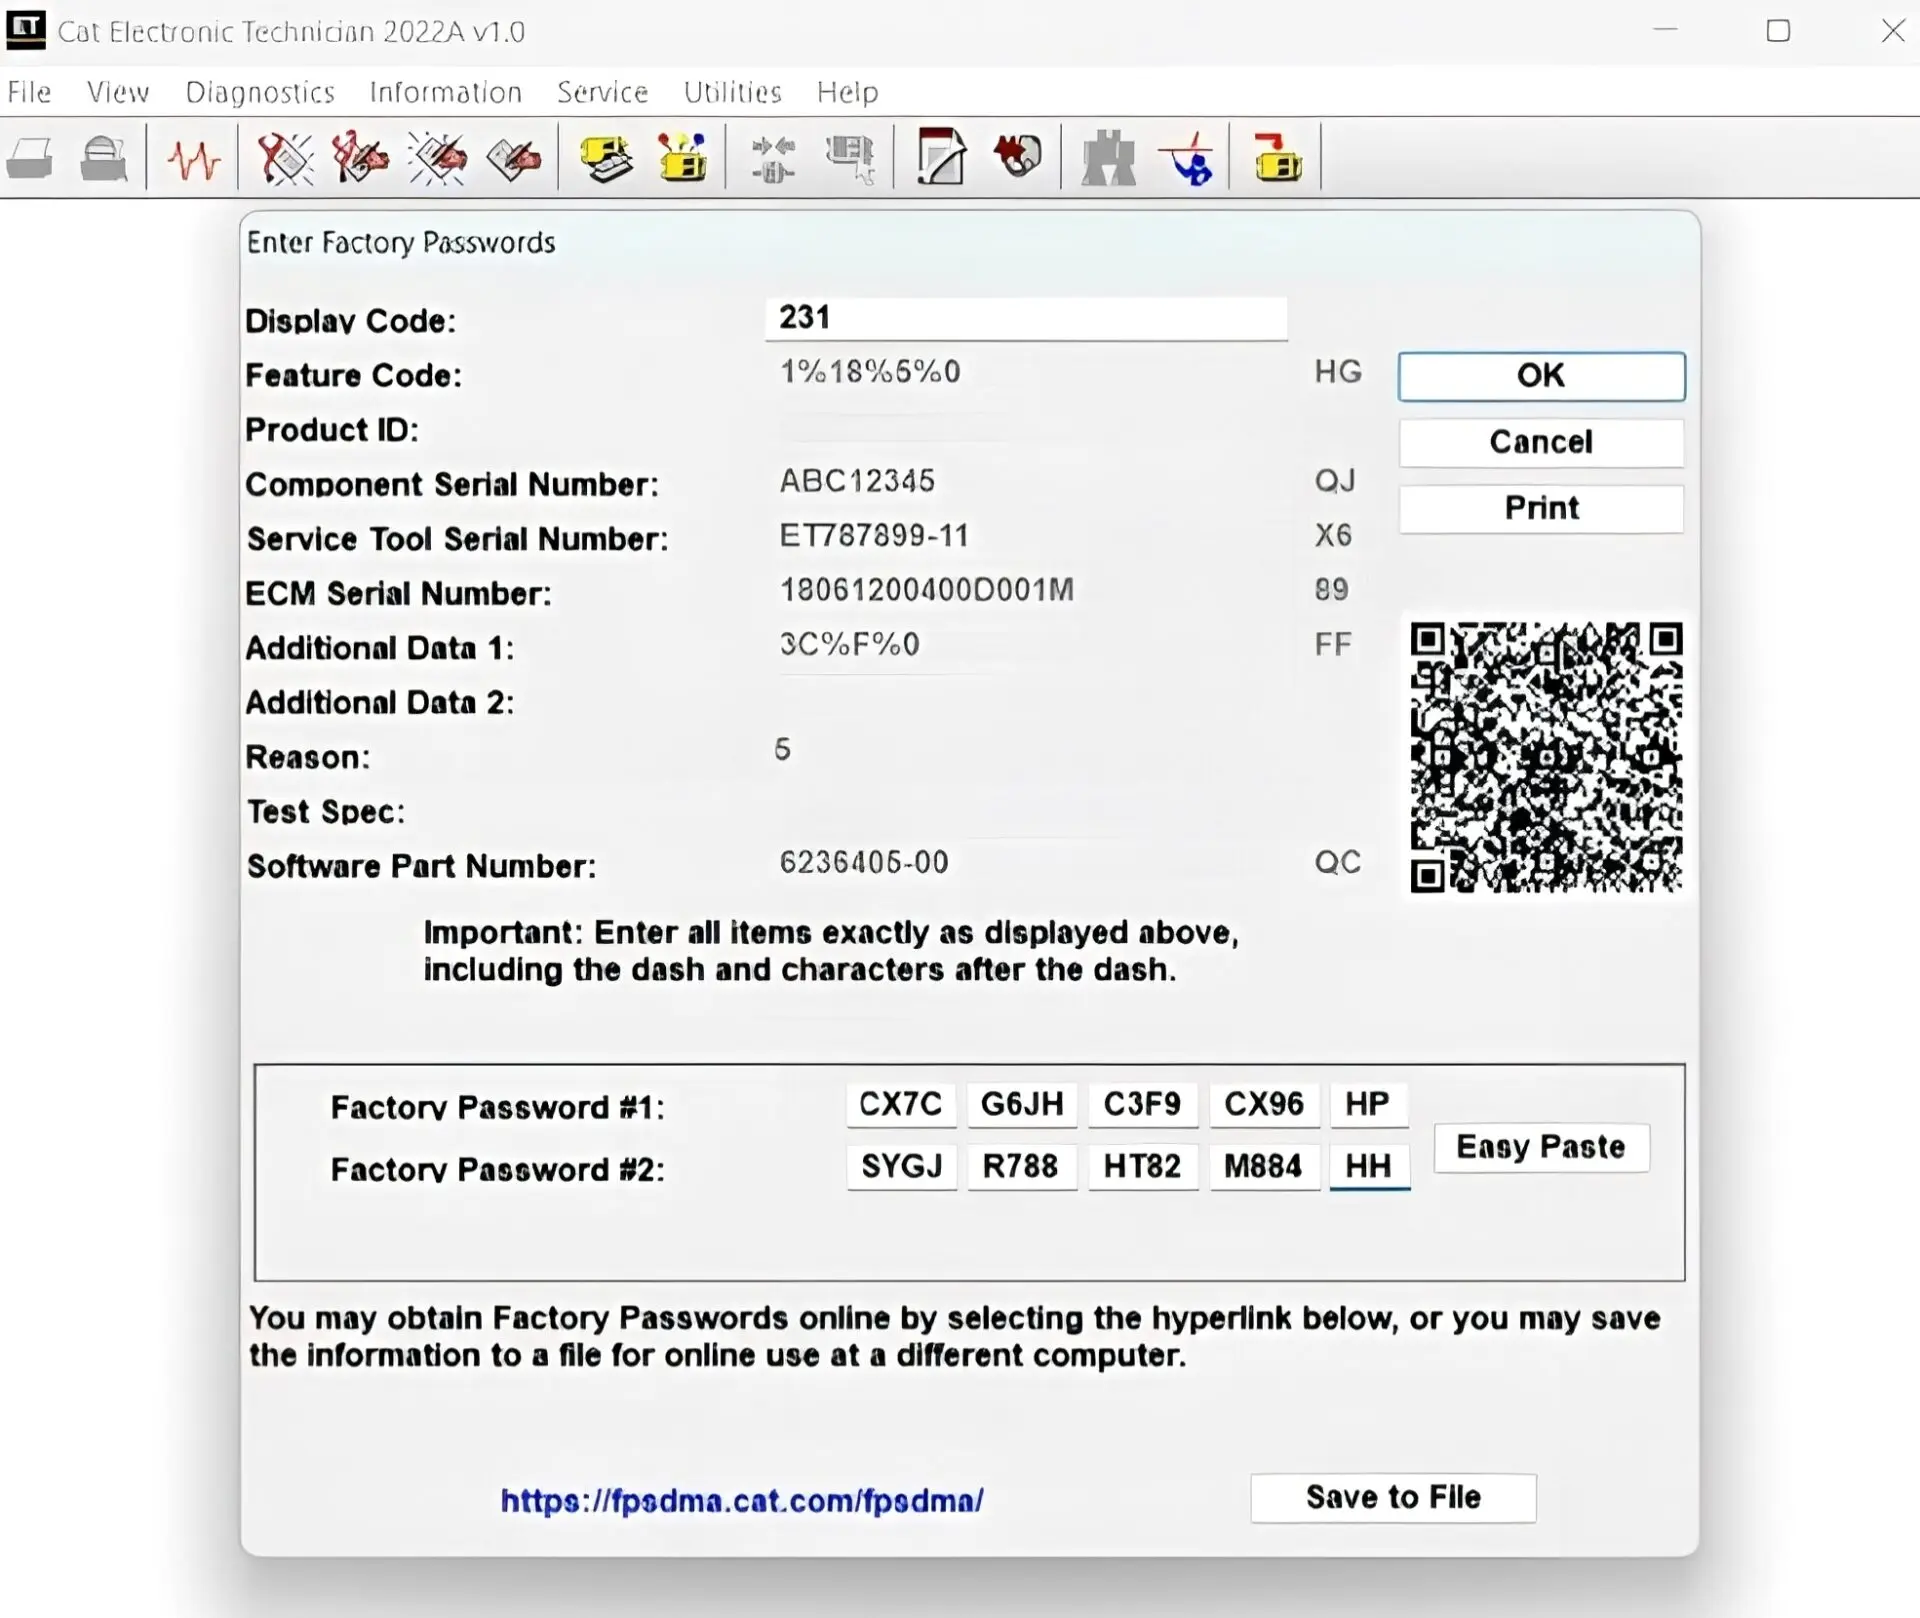Click the HG code beside Feature Code
The height and width of the screenshot is (1618, 1920).
[x=1338, y=372]
